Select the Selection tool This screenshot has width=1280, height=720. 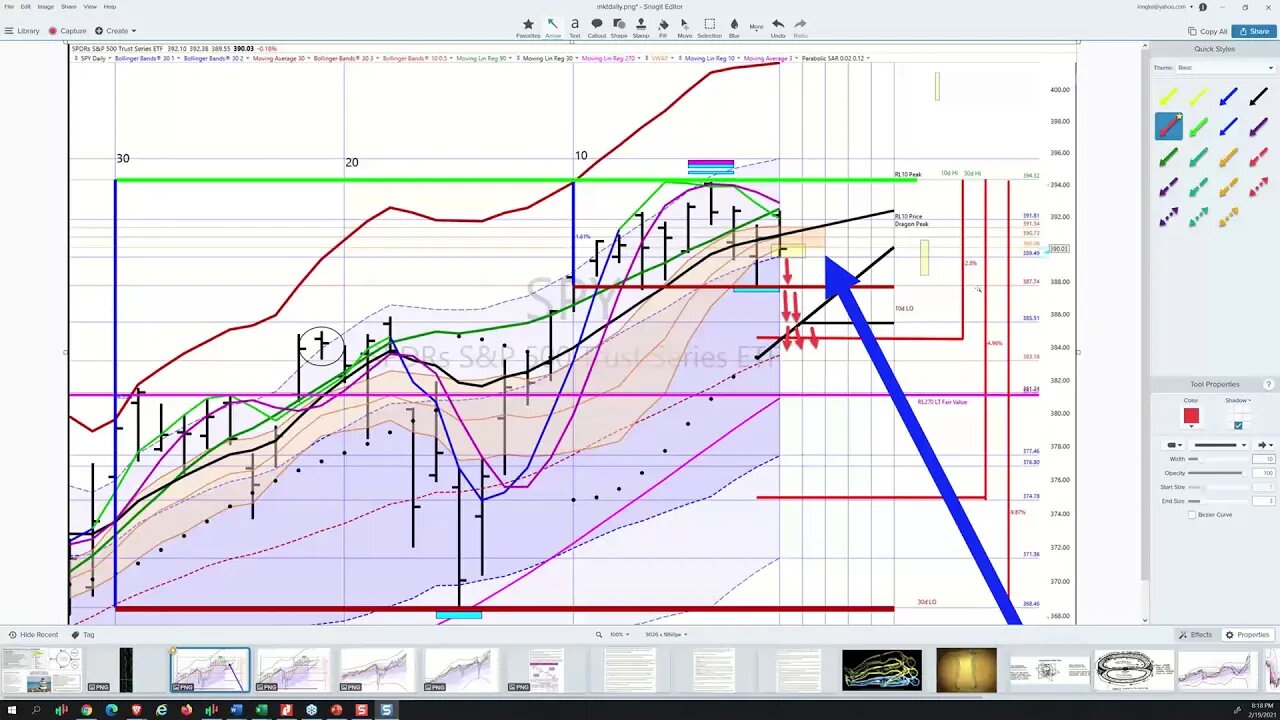pos(709,27)
